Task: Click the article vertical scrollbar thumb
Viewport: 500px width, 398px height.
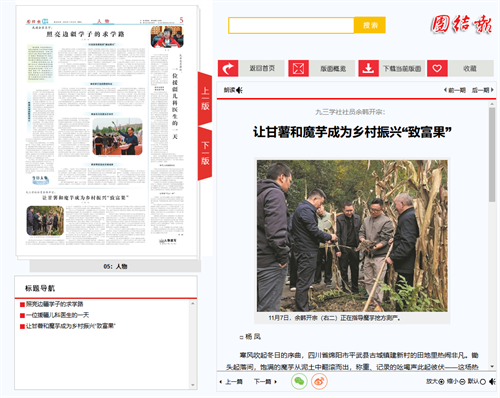Action: coord(492,154)
